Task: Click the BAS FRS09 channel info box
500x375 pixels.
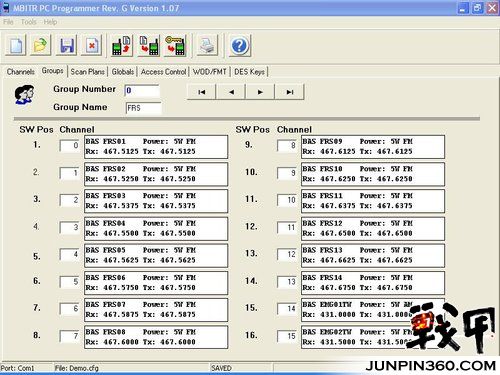Action: click(x=373, y=147)
